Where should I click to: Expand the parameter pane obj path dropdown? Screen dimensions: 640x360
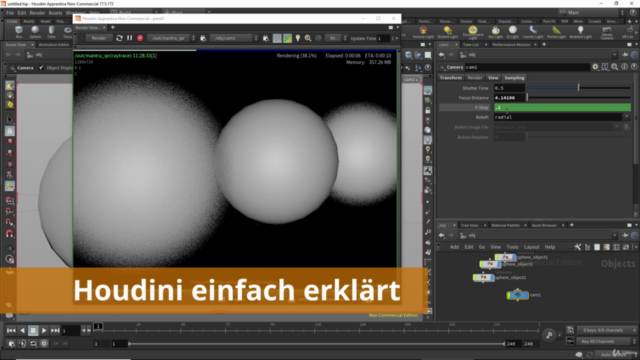tap(615, 55)
